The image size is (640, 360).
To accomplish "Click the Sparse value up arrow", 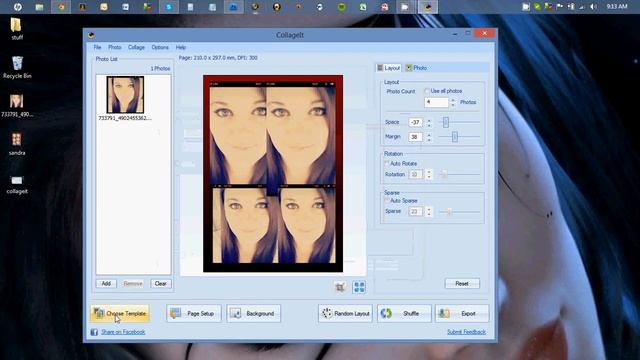I will 429,209.
